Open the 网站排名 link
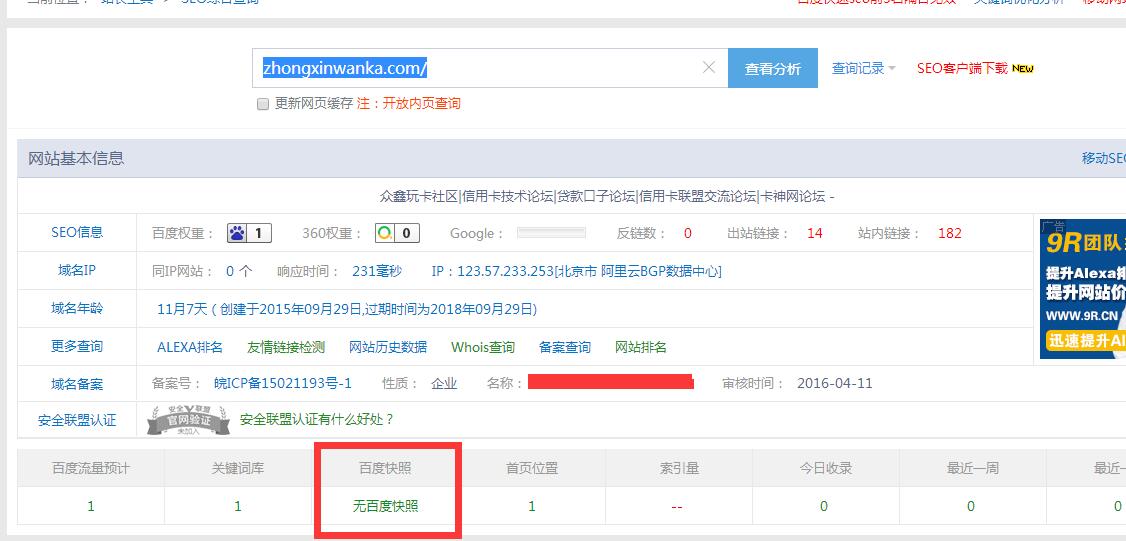This screenshot has height=541, width=1126. point(641,347)
